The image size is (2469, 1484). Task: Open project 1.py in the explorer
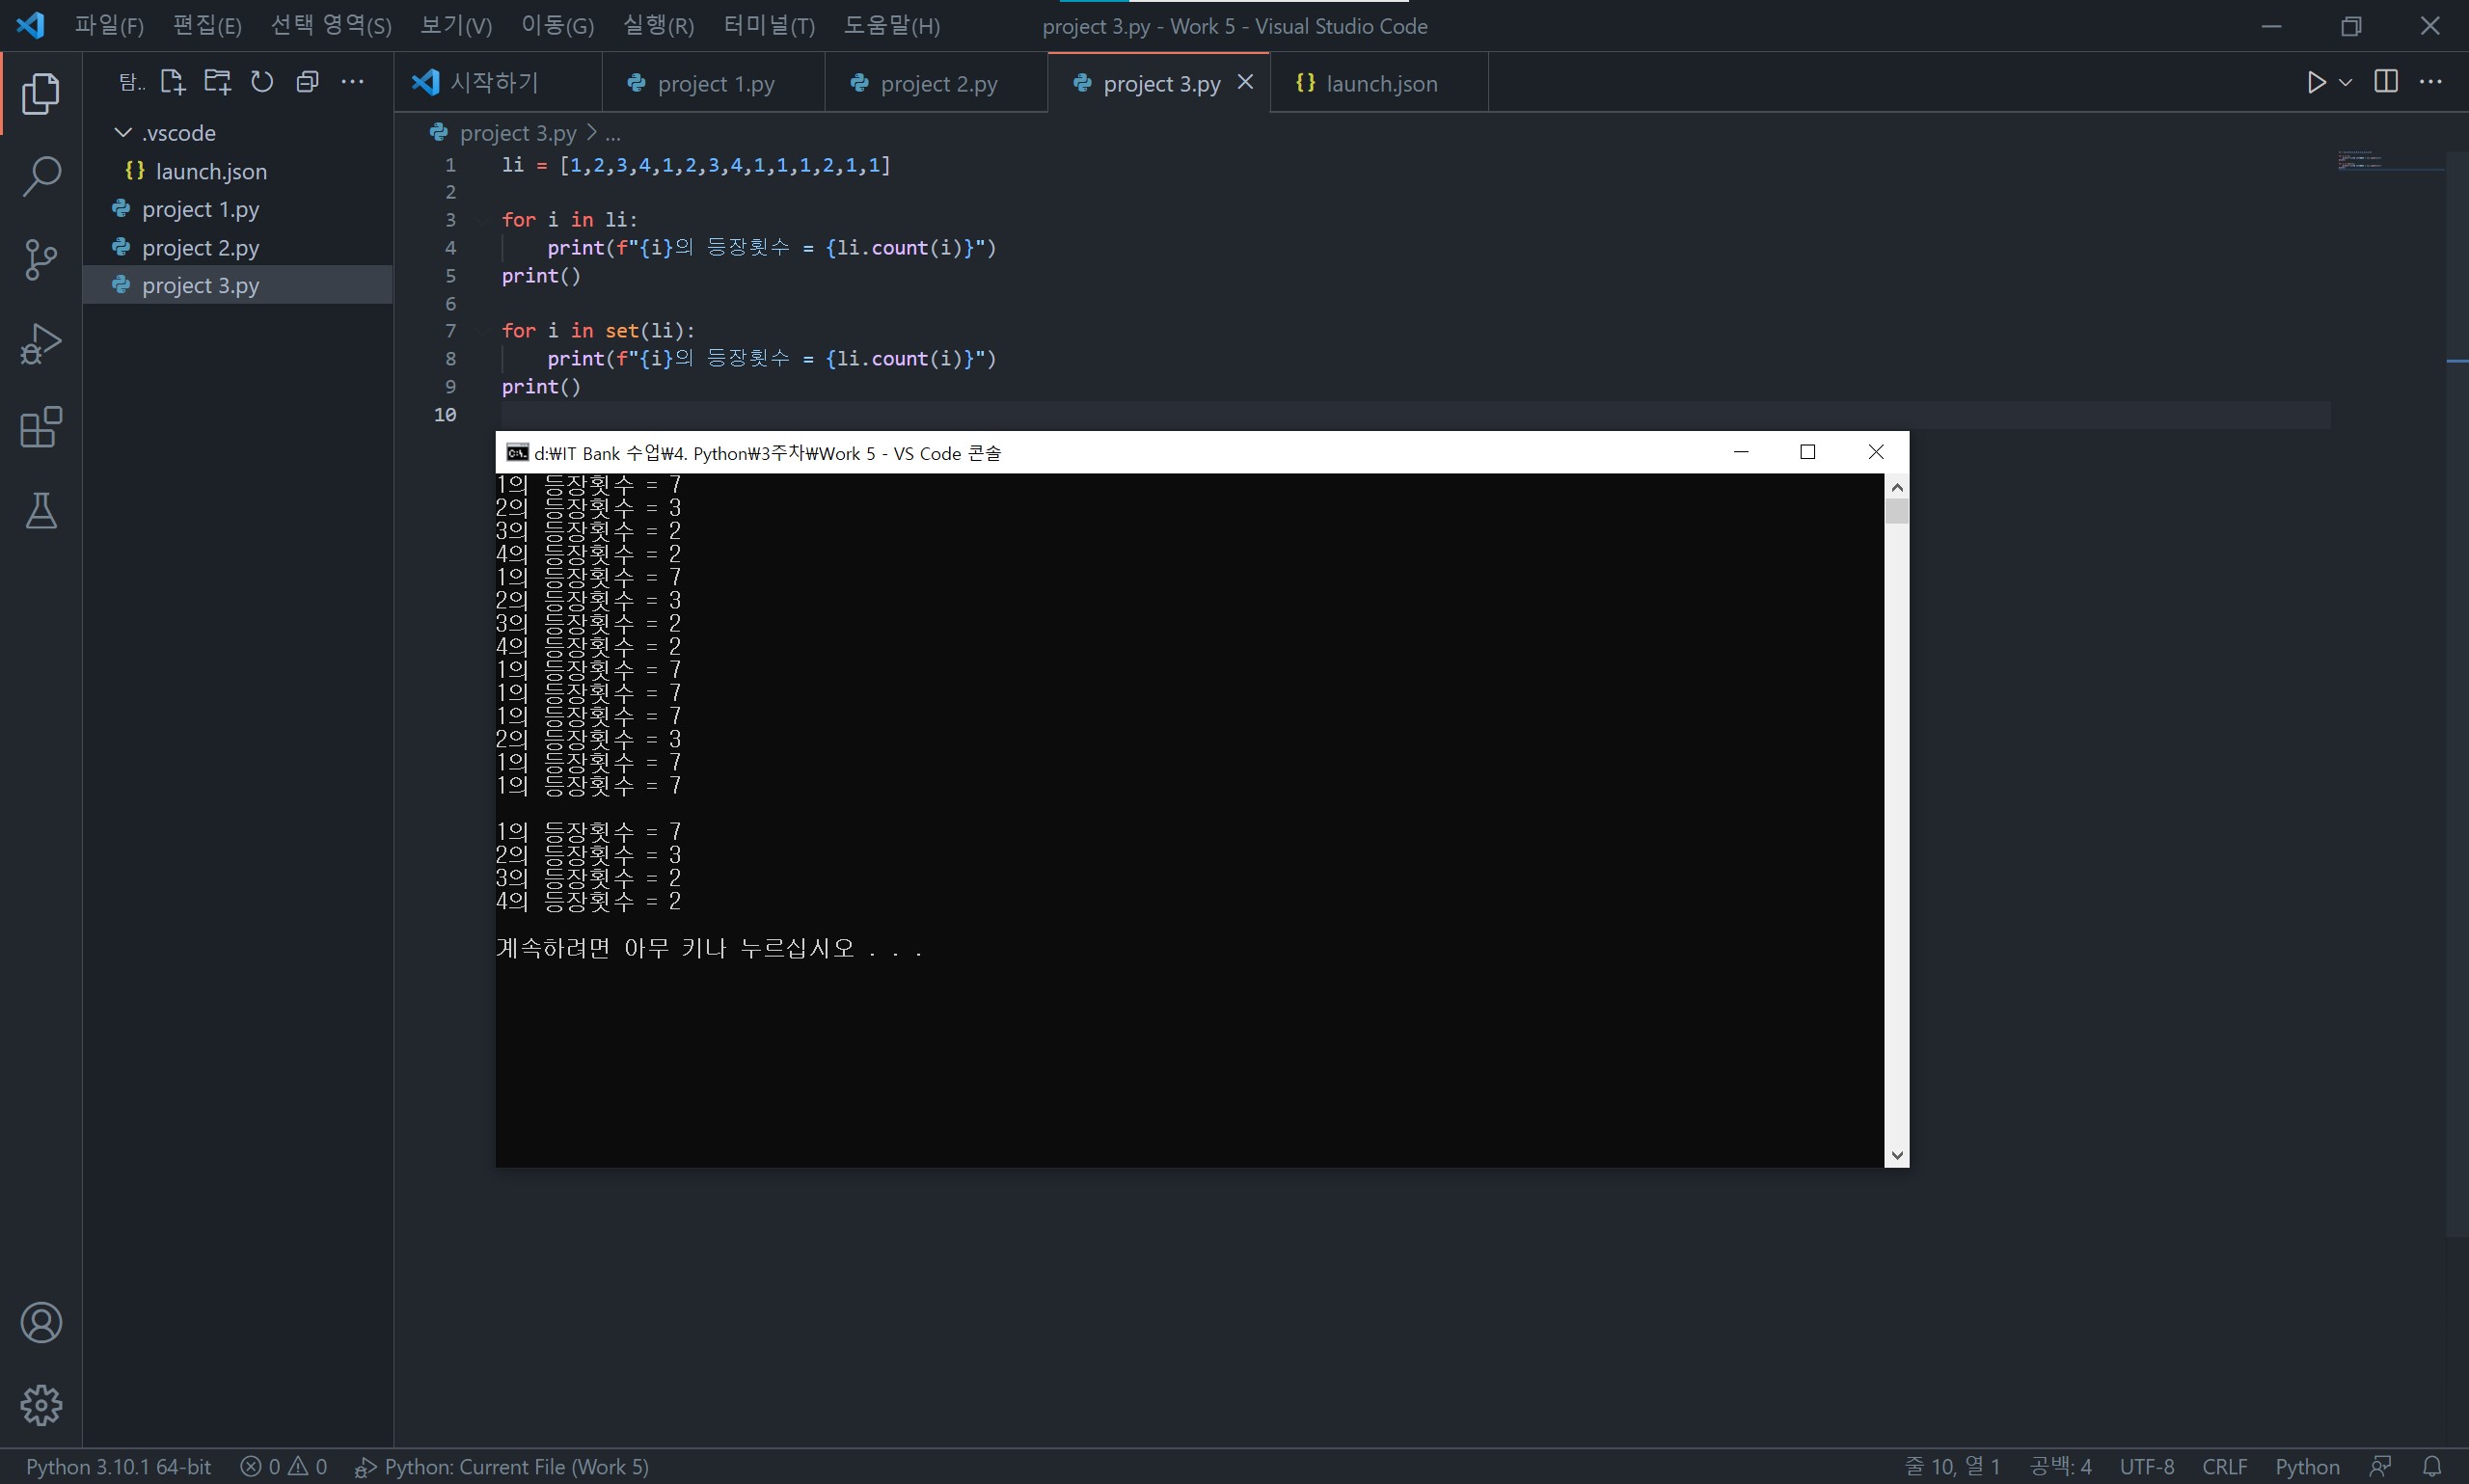tap(200, 209)
